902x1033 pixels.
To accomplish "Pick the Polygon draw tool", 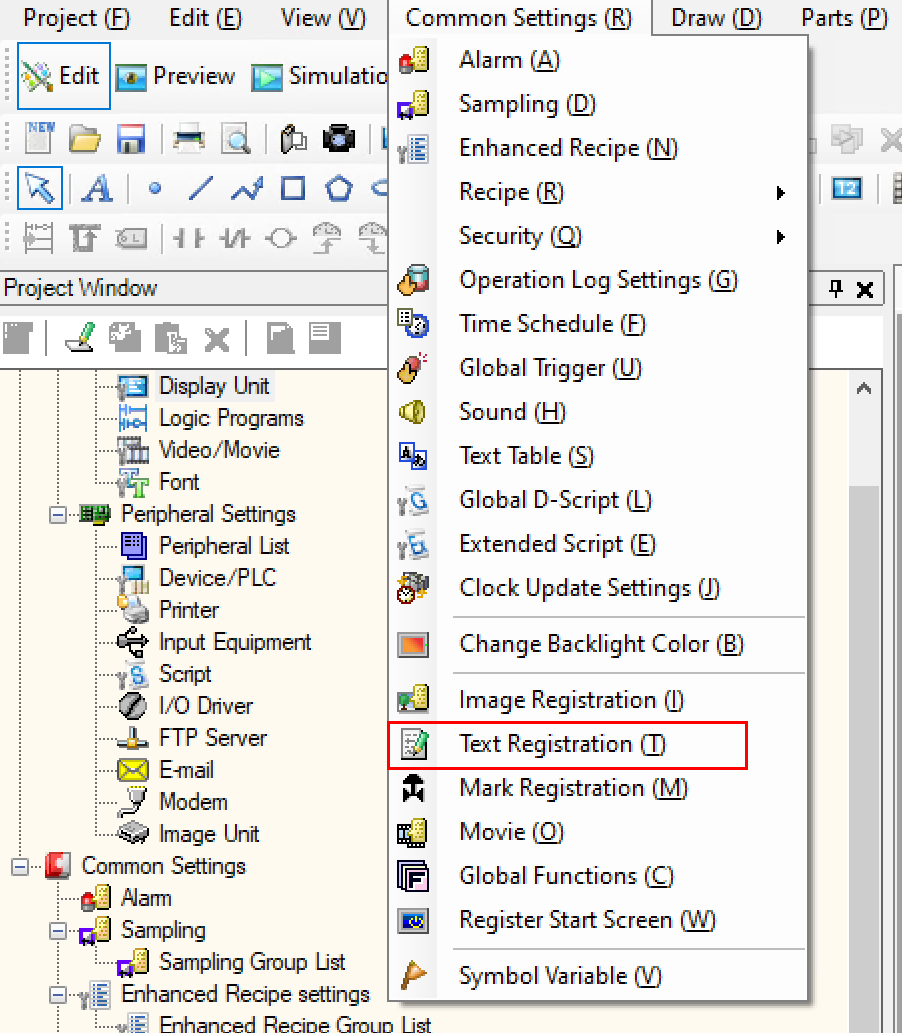I will (x=338, y=188).
